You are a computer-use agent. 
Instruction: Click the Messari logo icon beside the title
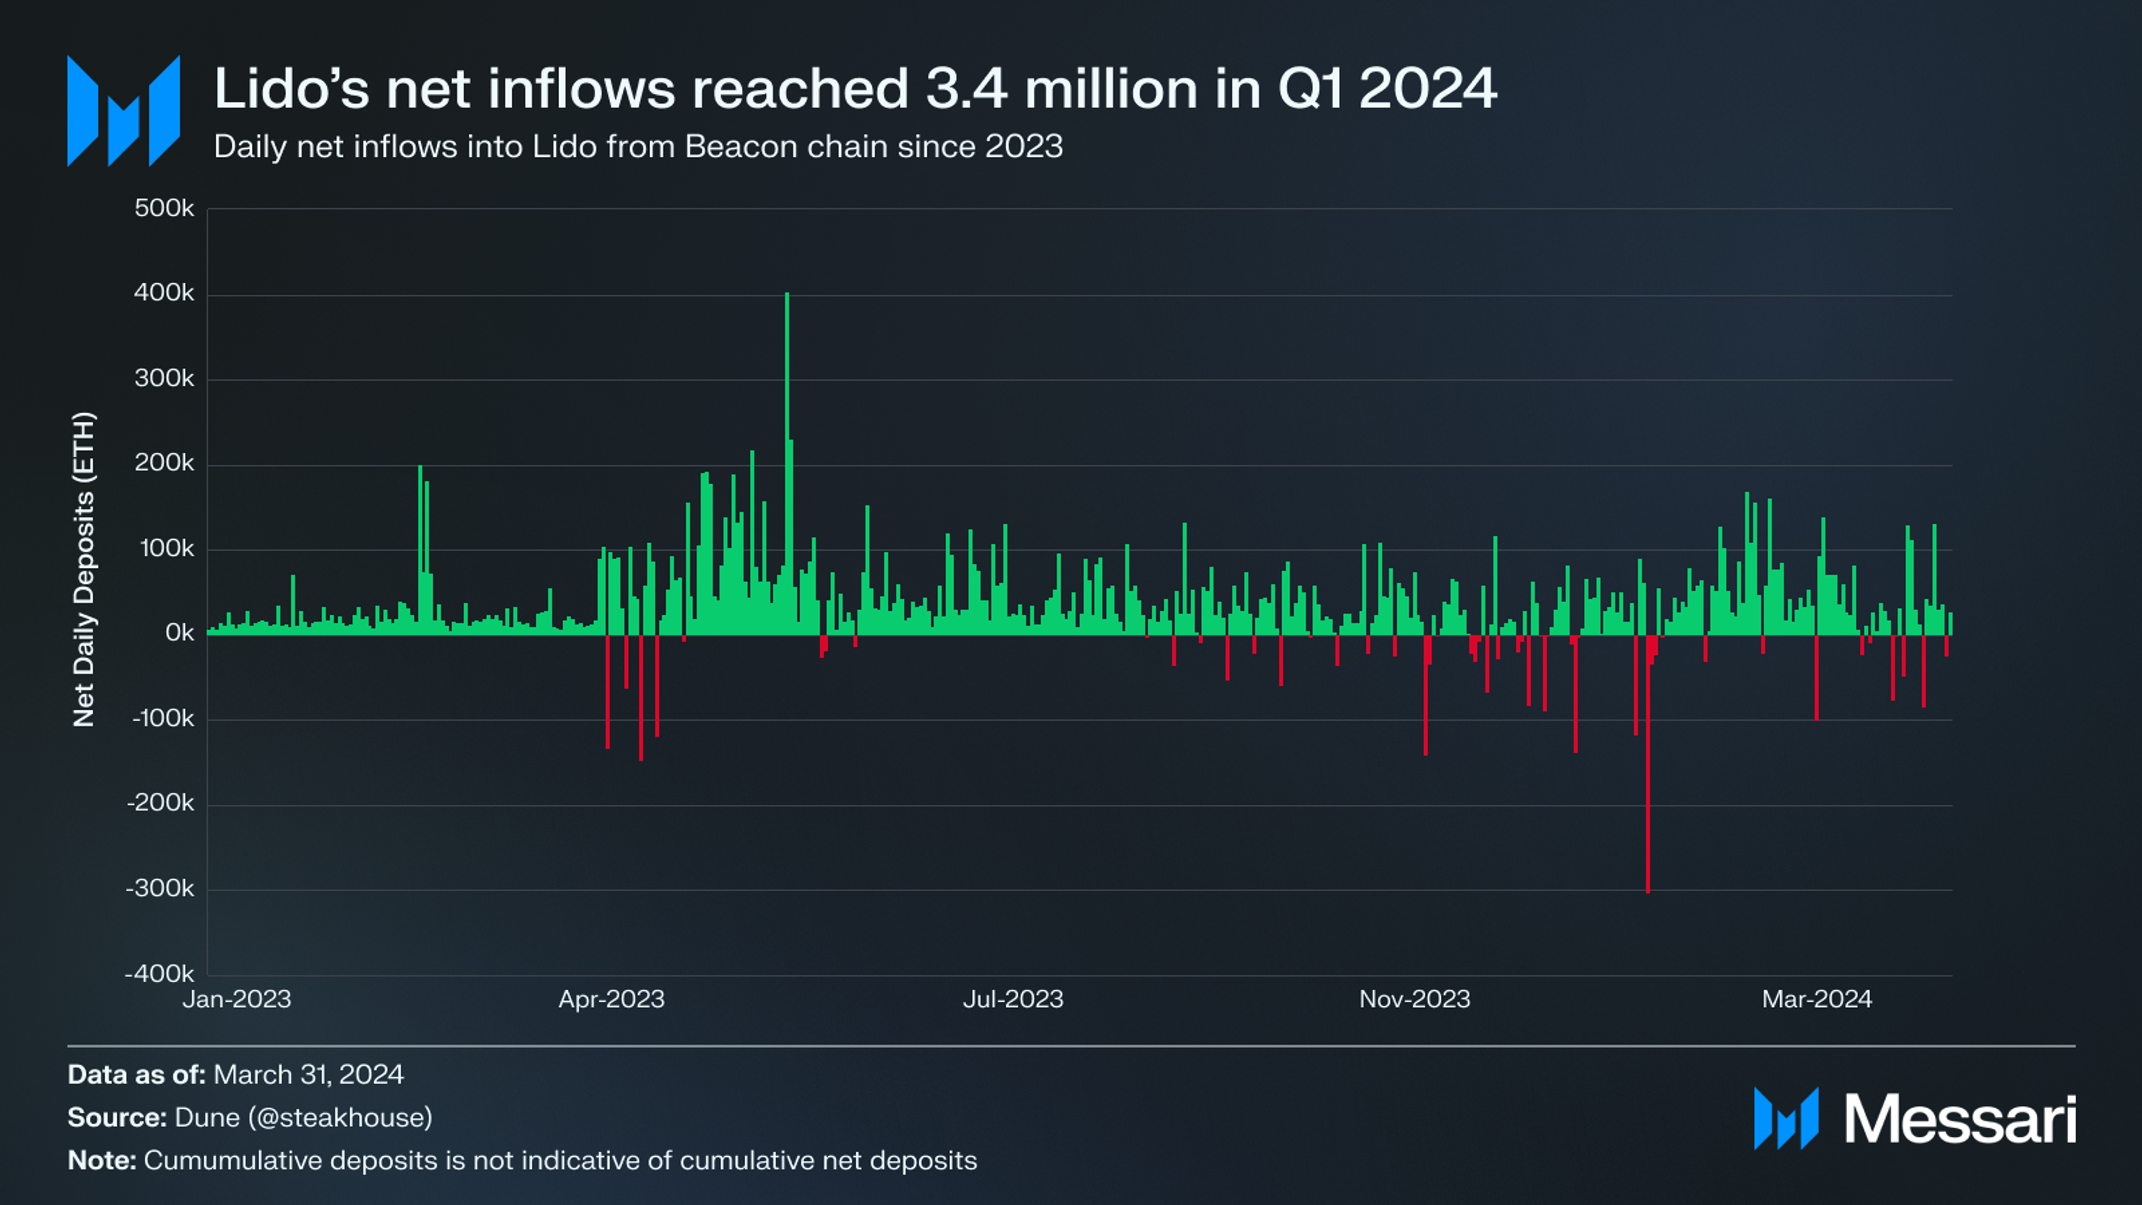123,110
